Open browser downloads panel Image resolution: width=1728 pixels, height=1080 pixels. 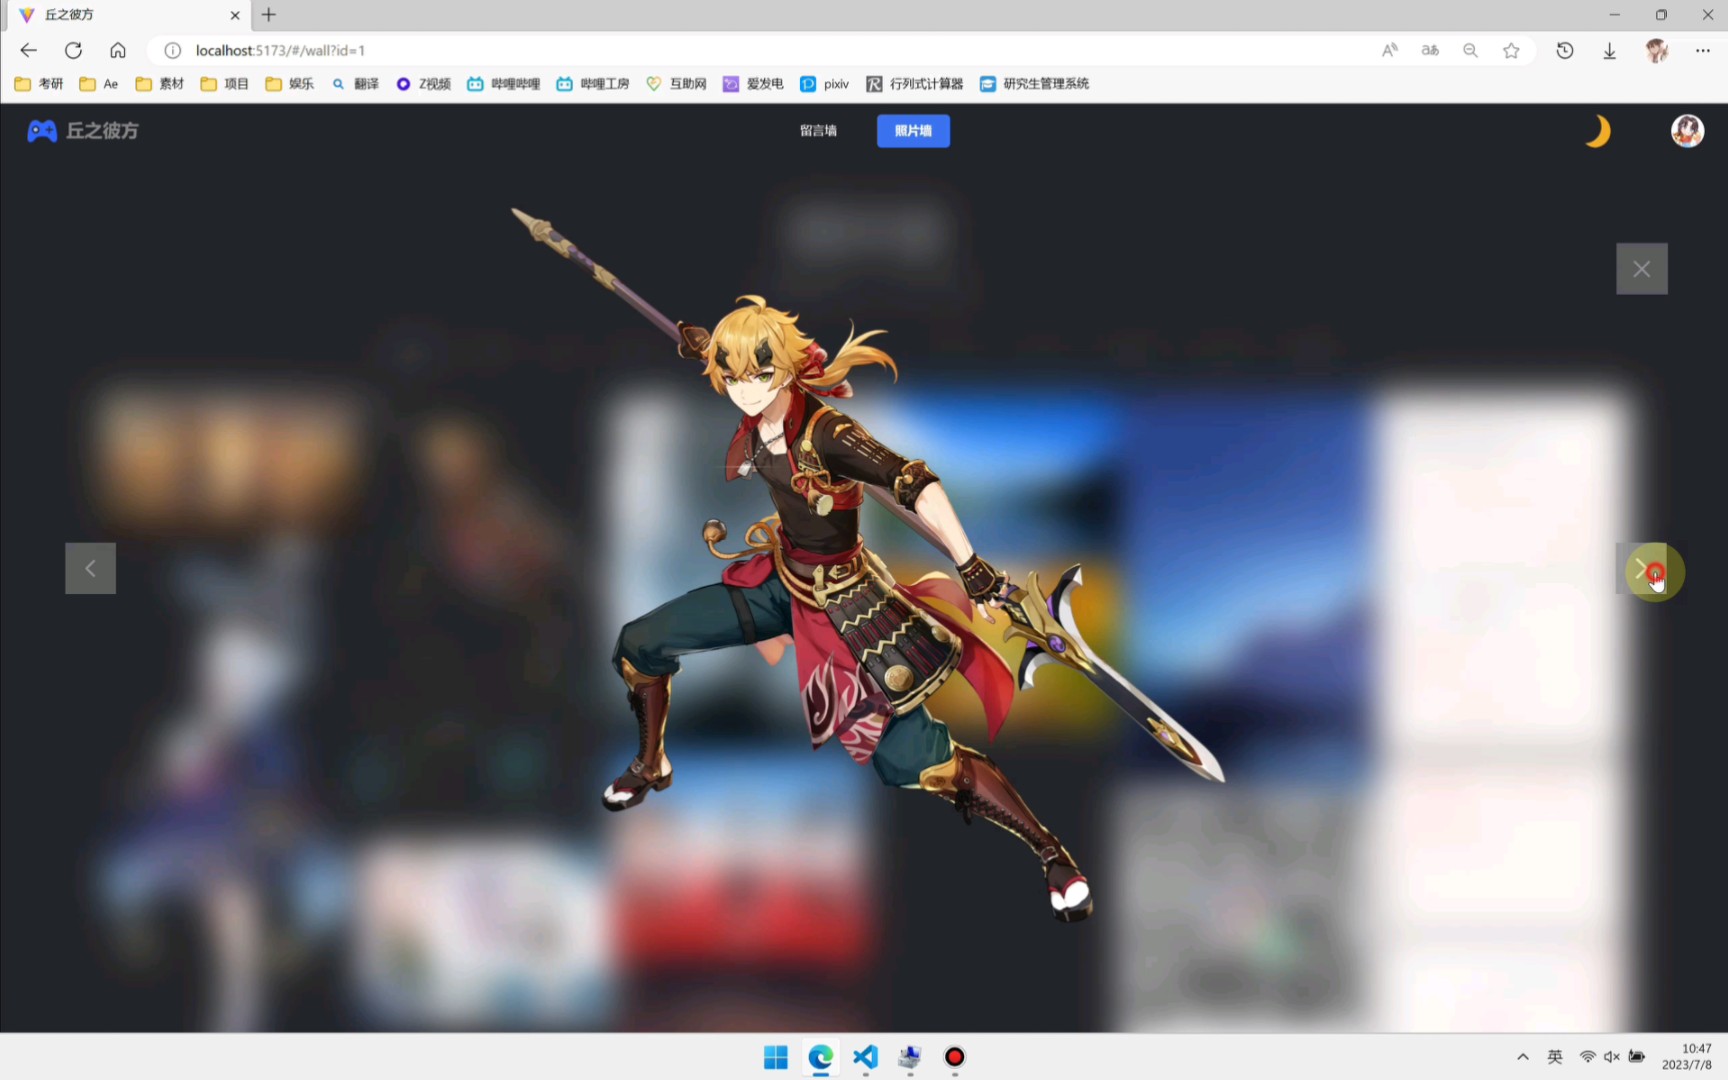point(1609,50)
